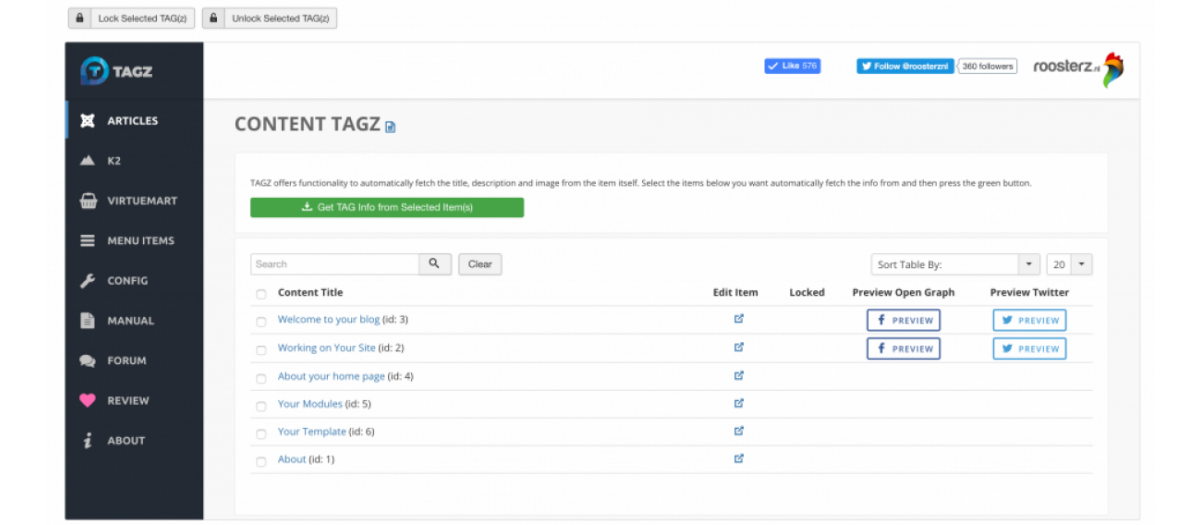Check the Welcome to your blog checkbox
Image resolution: width=1200 pixels, height=525 pixels.
click(261, 322)
